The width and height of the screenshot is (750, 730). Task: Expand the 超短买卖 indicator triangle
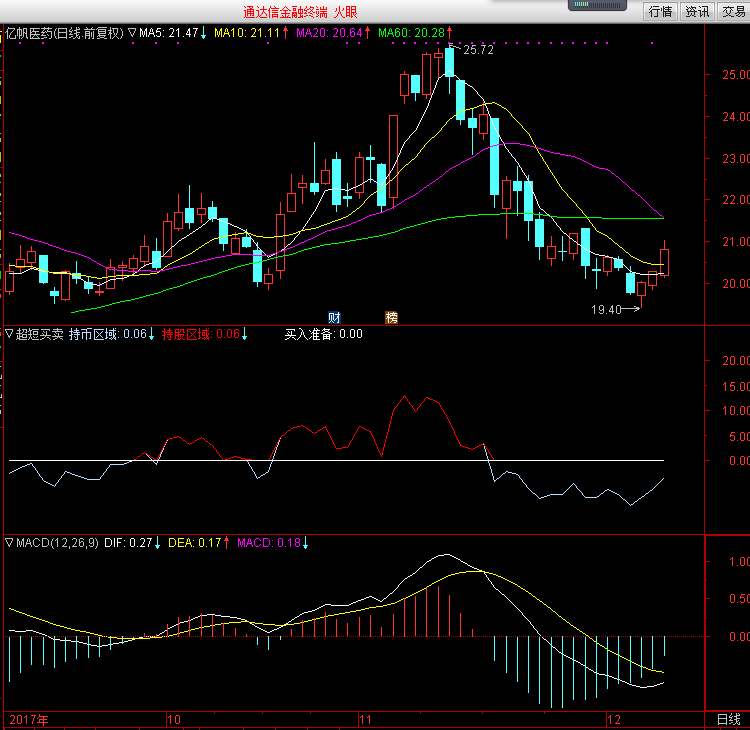pos(9,333)
